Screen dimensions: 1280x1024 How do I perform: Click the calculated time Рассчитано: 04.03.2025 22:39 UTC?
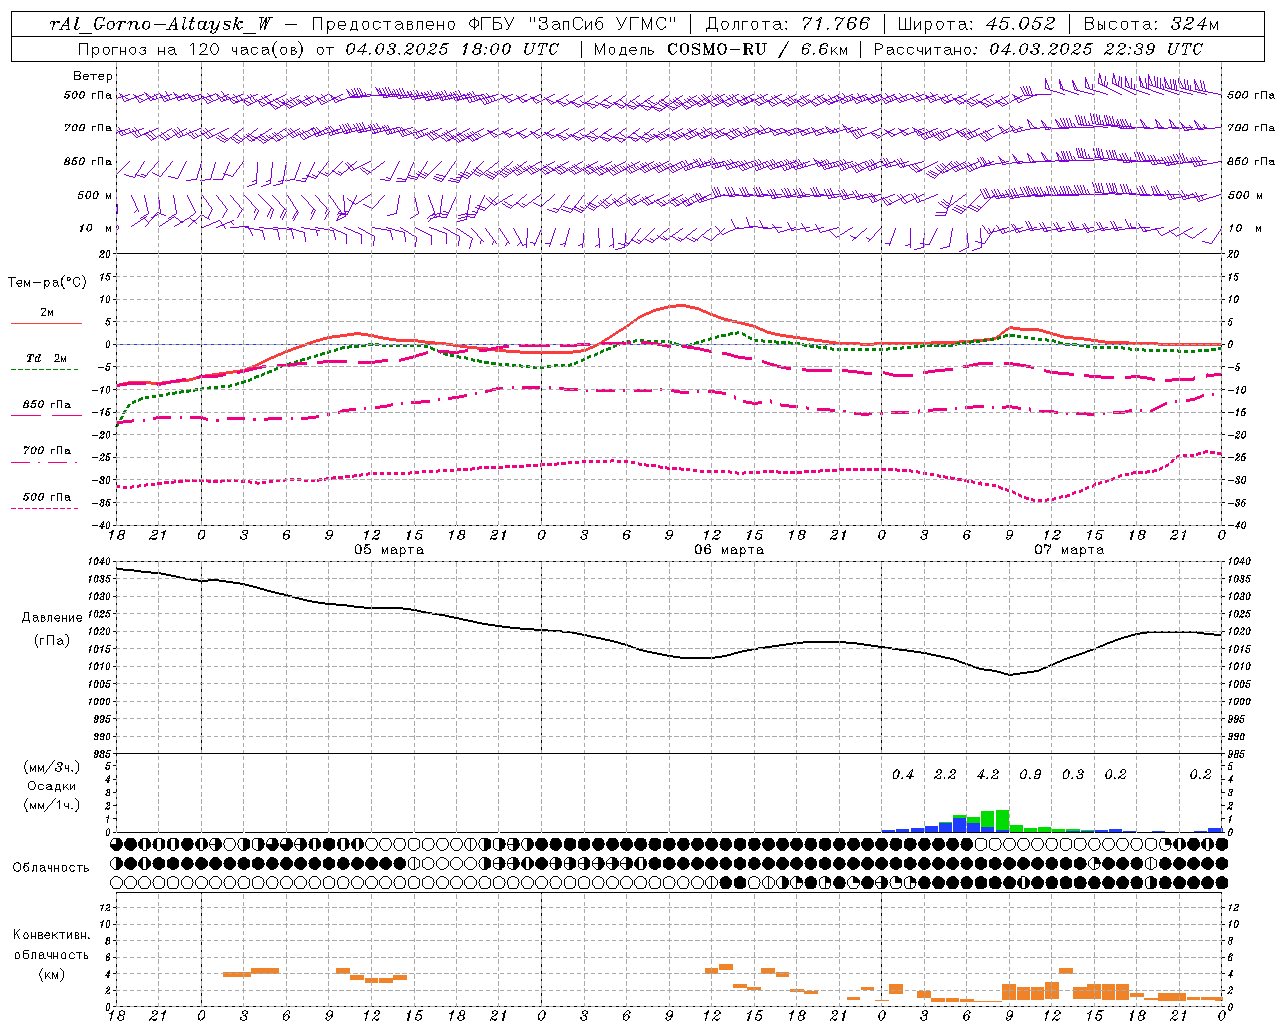[1038, 49]
